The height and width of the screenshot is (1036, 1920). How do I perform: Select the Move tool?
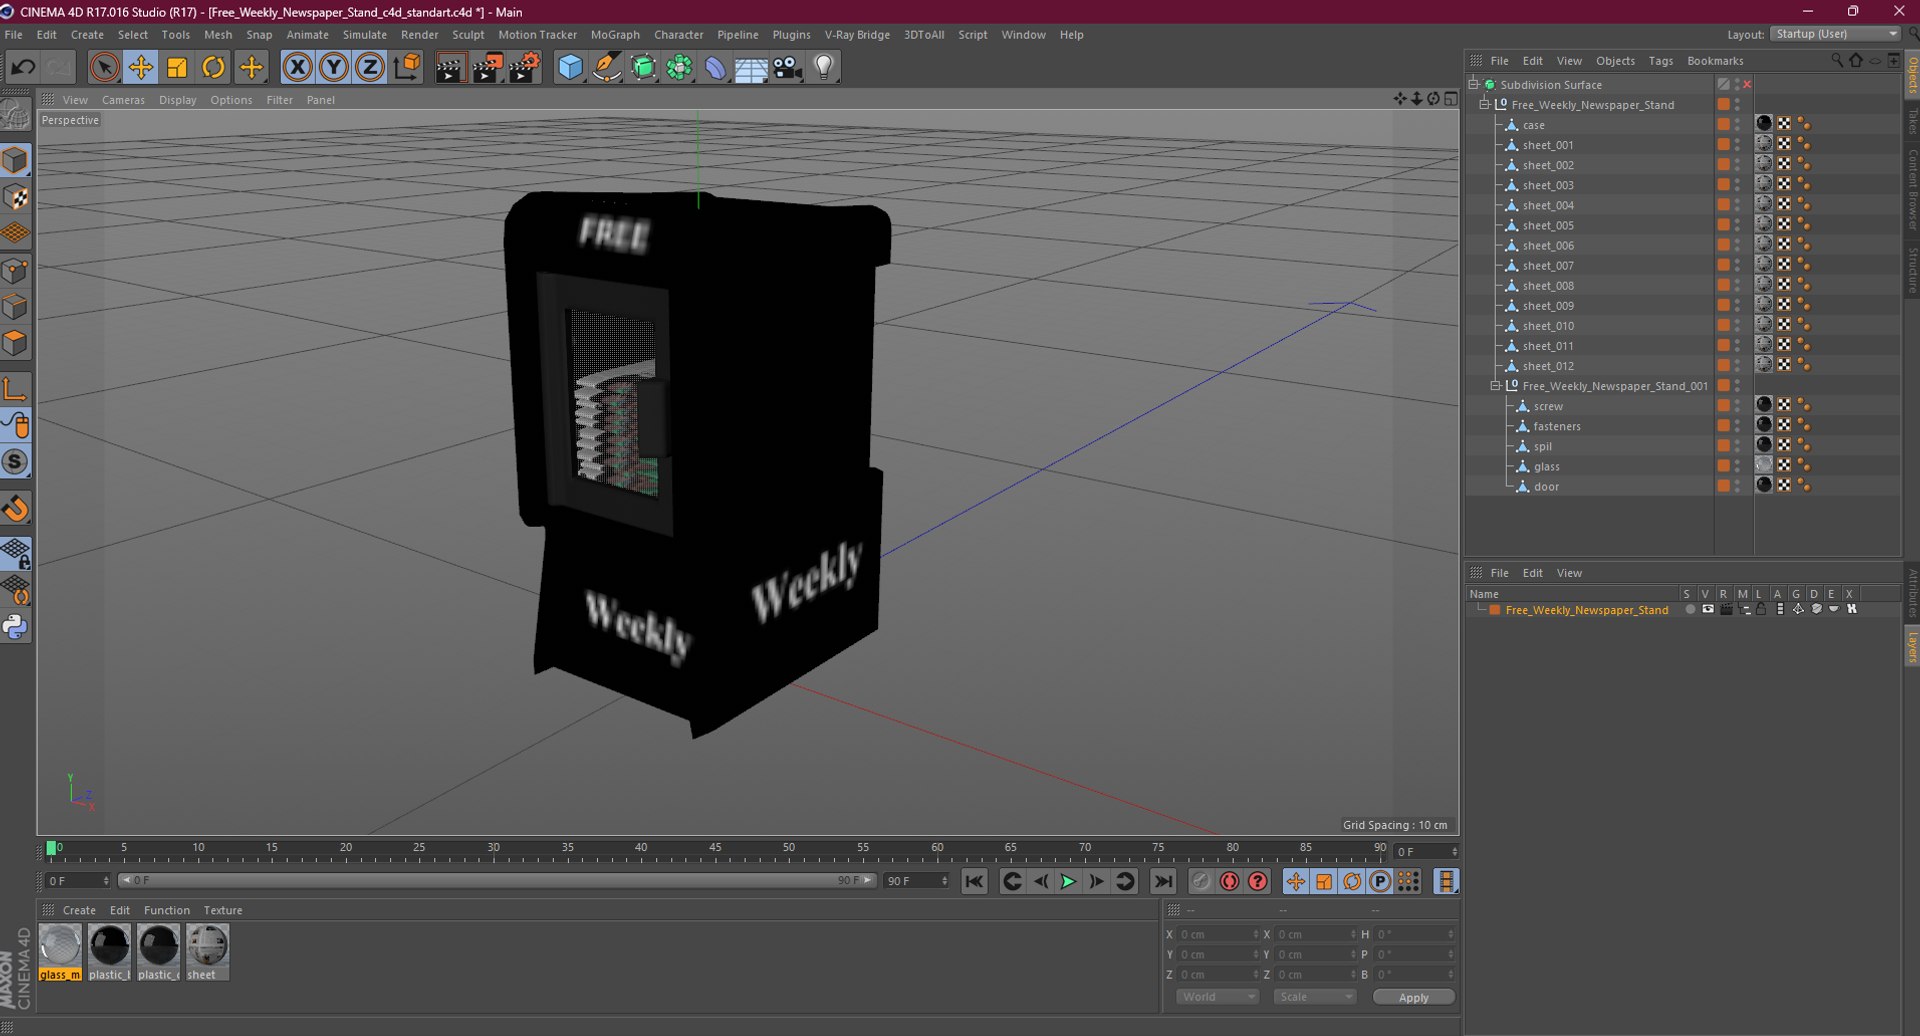141,67
